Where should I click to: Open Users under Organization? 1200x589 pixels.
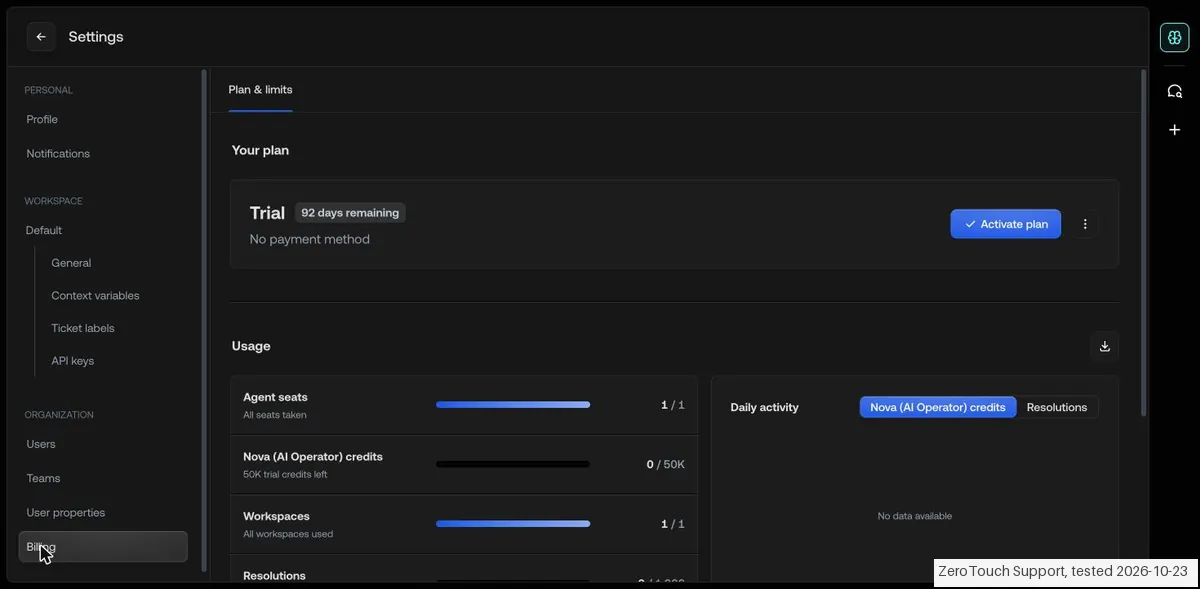(41, 444)
